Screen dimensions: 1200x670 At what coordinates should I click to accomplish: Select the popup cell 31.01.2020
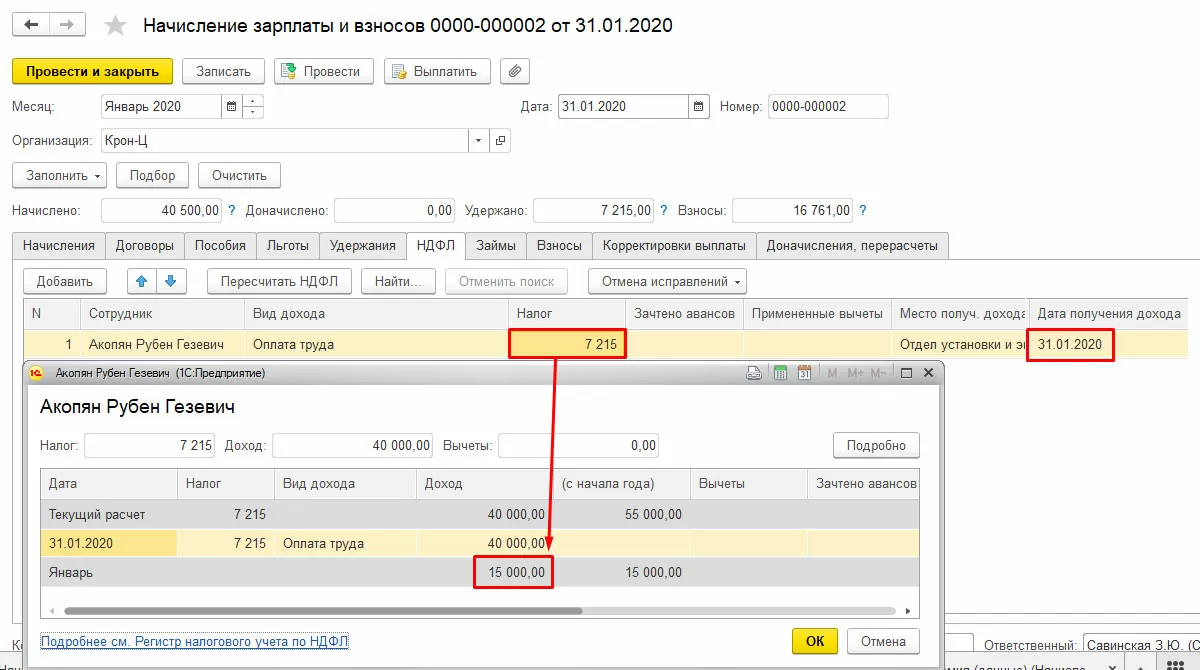[108, 543]
